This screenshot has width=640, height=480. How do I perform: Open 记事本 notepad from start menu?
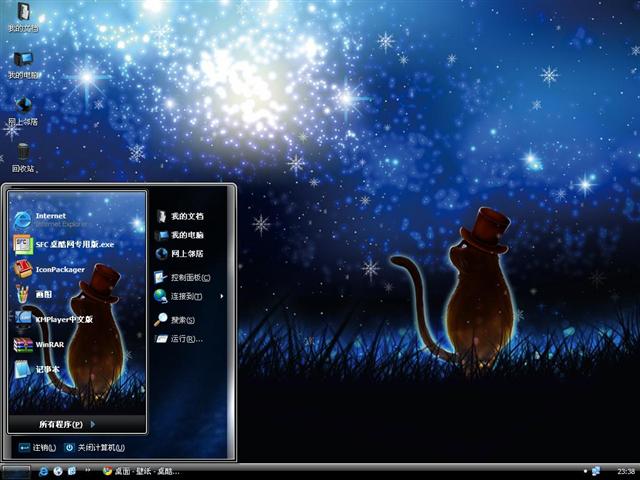pos(77,369)
